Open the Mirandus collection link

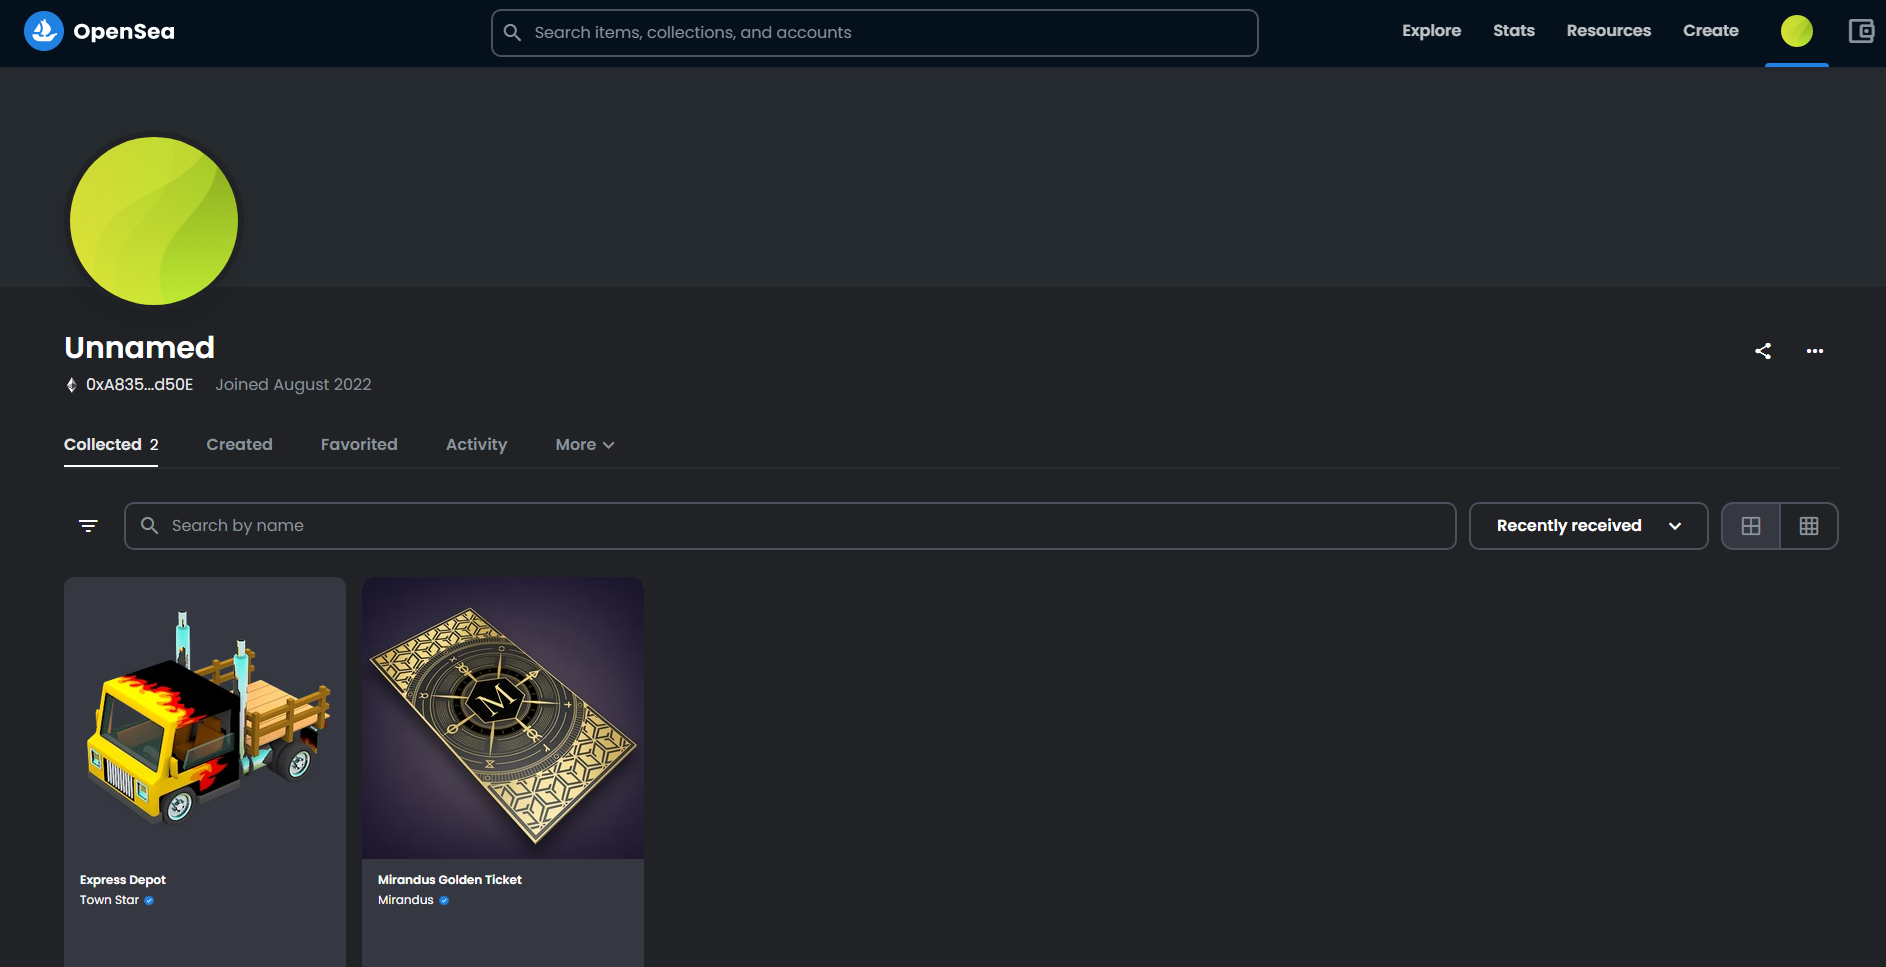click(405, 900)
